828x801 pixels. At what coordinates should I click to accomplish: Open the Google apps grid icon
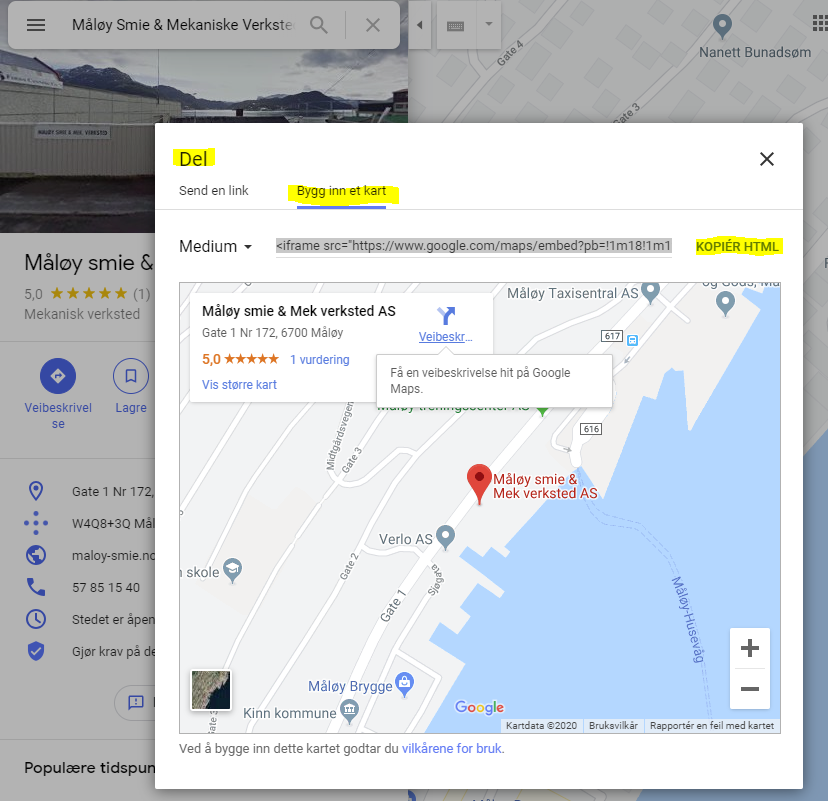[820, 23]
